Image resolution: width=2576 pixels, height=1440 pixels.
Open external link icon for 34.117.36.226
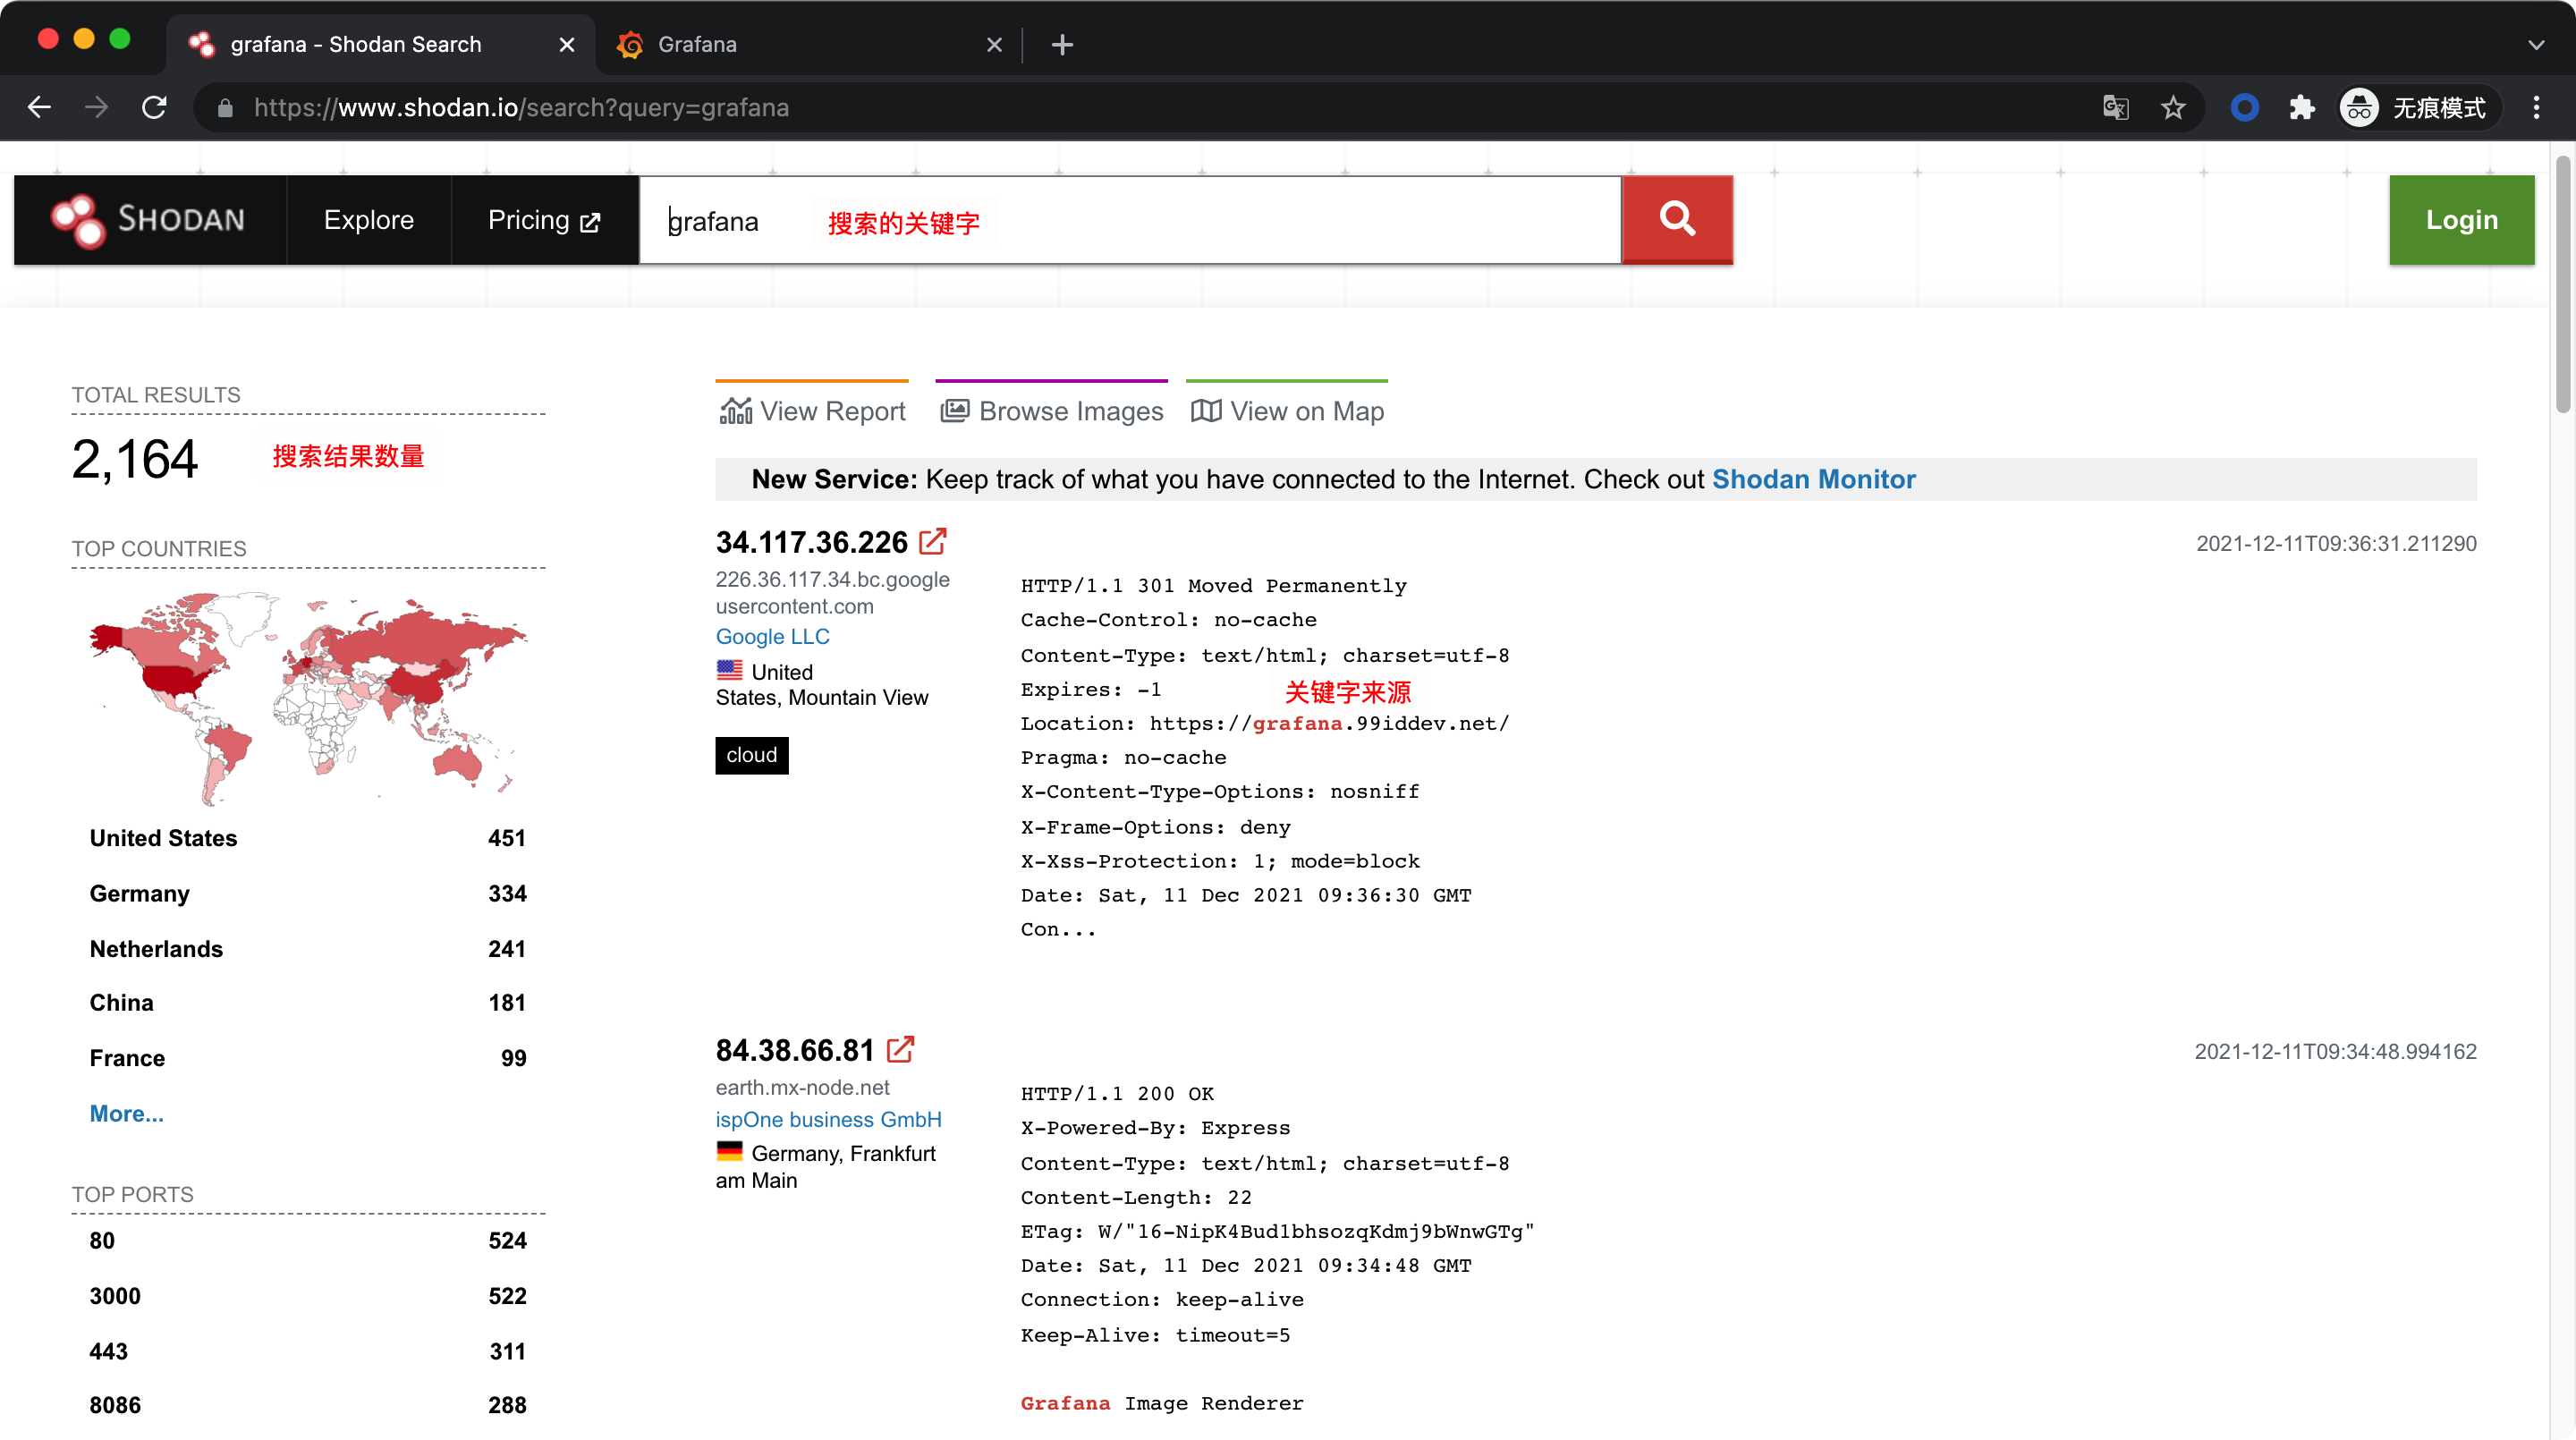tap(932, 542)
